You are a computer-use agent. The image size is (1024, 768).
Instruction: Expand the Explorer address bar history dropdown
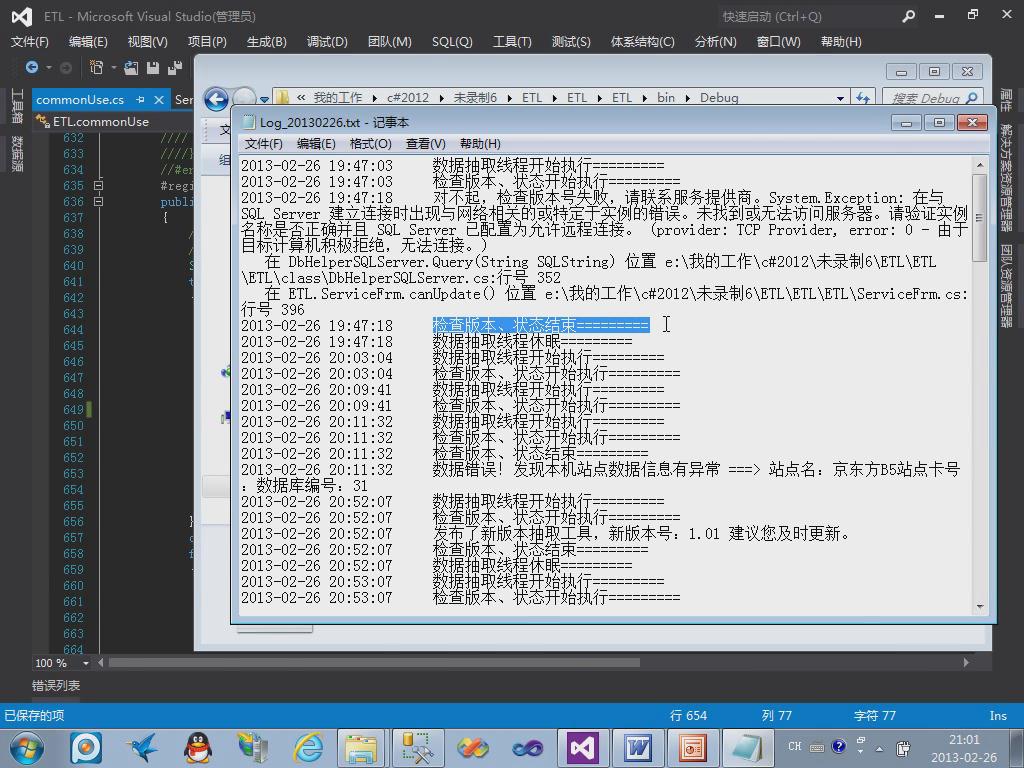[x=840, y=98]
